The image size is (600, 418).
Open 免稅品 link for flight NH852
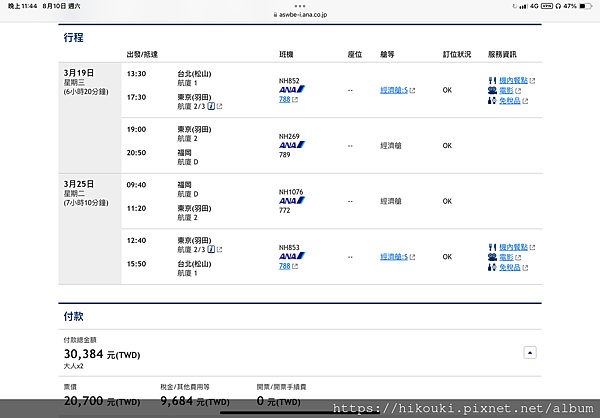[x=510, y=101]
